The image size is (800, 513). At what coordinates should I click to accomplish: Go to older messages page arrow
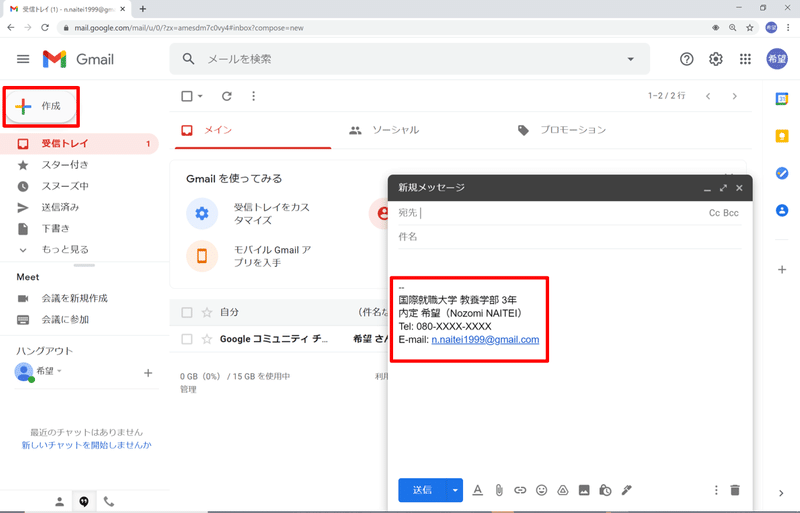coord(735,96)
